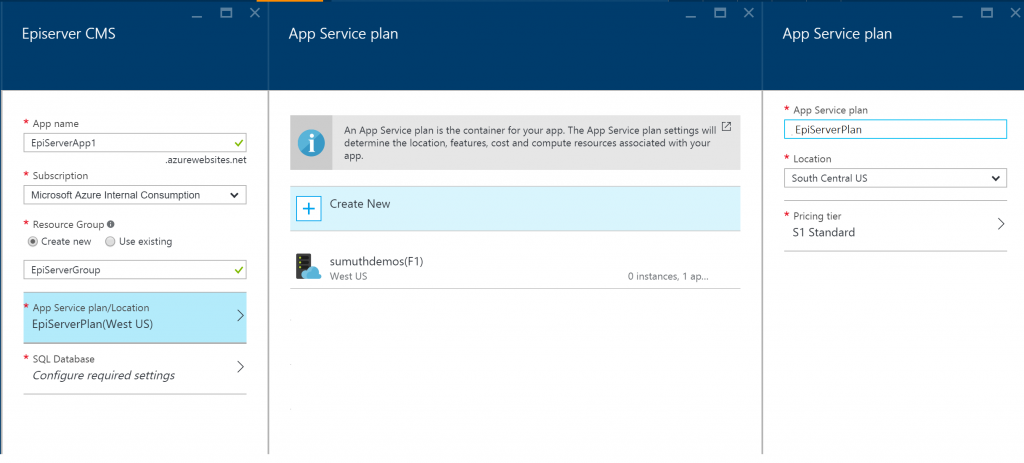Screen dimensions: 1024x463
Task: Open the Subscription dropdown
Action: [134, 195]
